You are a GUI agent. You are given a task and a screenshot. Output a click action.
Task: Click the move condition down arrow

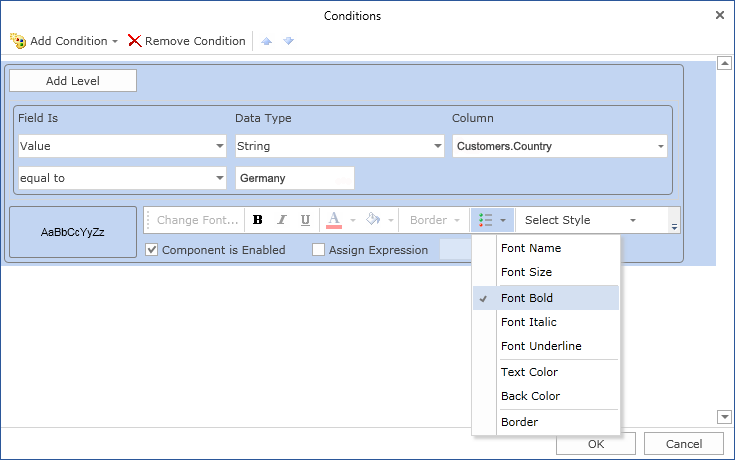[288, 41]
